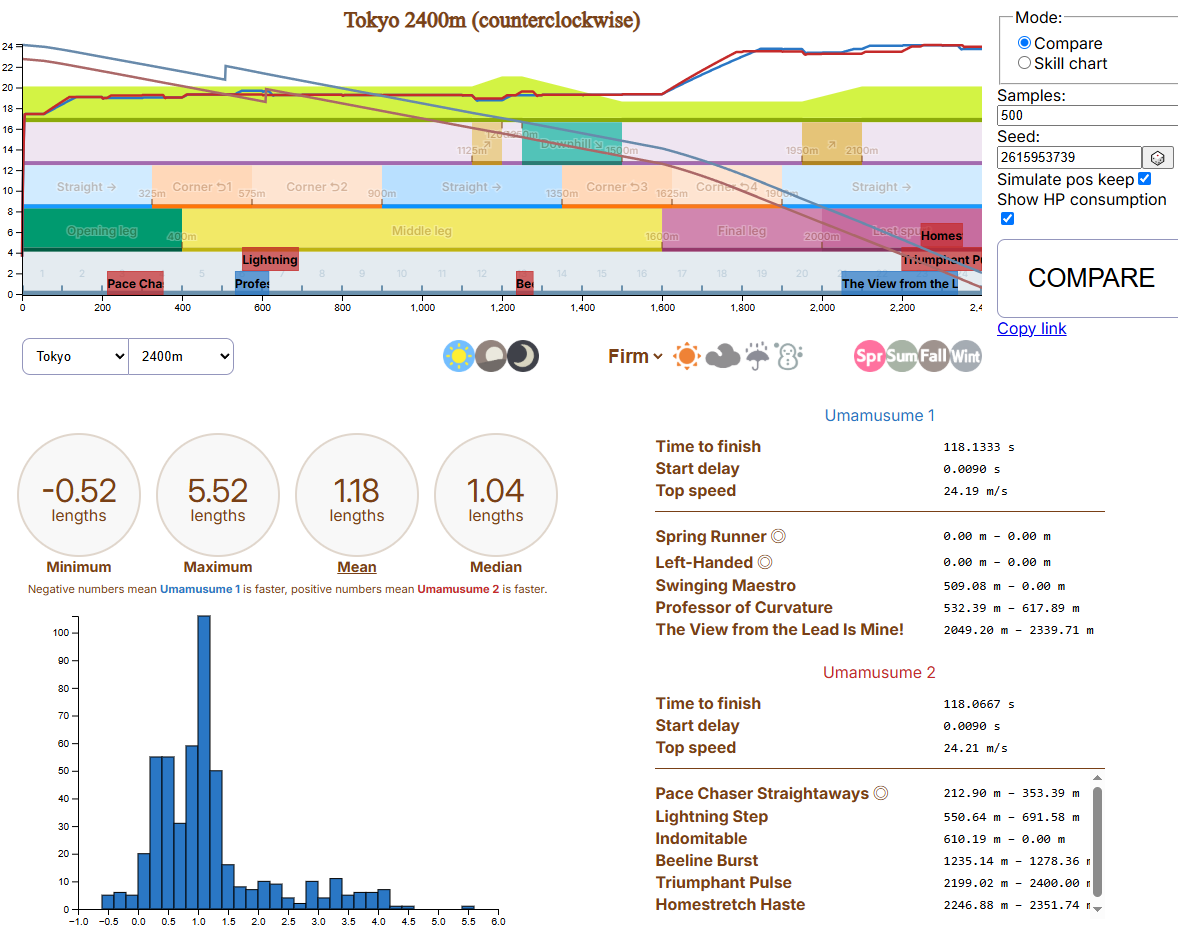Select sunny weather icon

[x=686, y=356]
